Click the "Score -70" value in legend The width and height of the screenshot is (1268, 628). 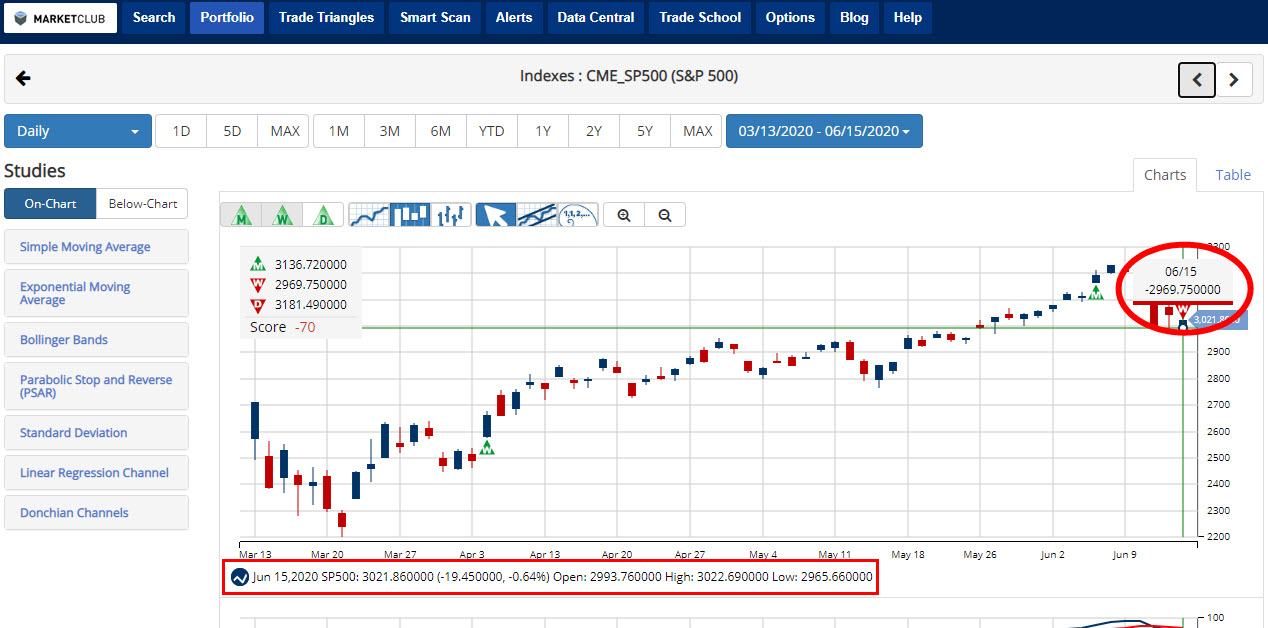click(283, 327)
